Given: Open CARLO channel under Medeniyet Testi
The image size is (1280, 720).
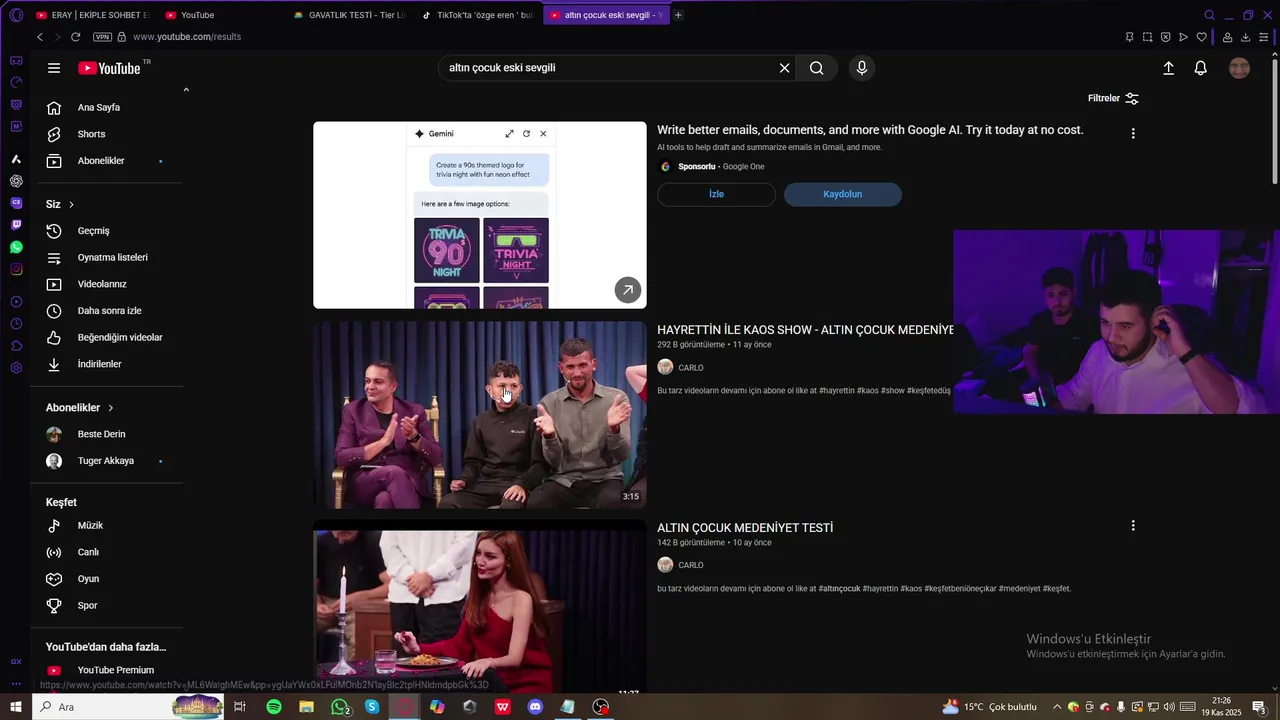Looking at the screenshot, I should coord(691,565).
